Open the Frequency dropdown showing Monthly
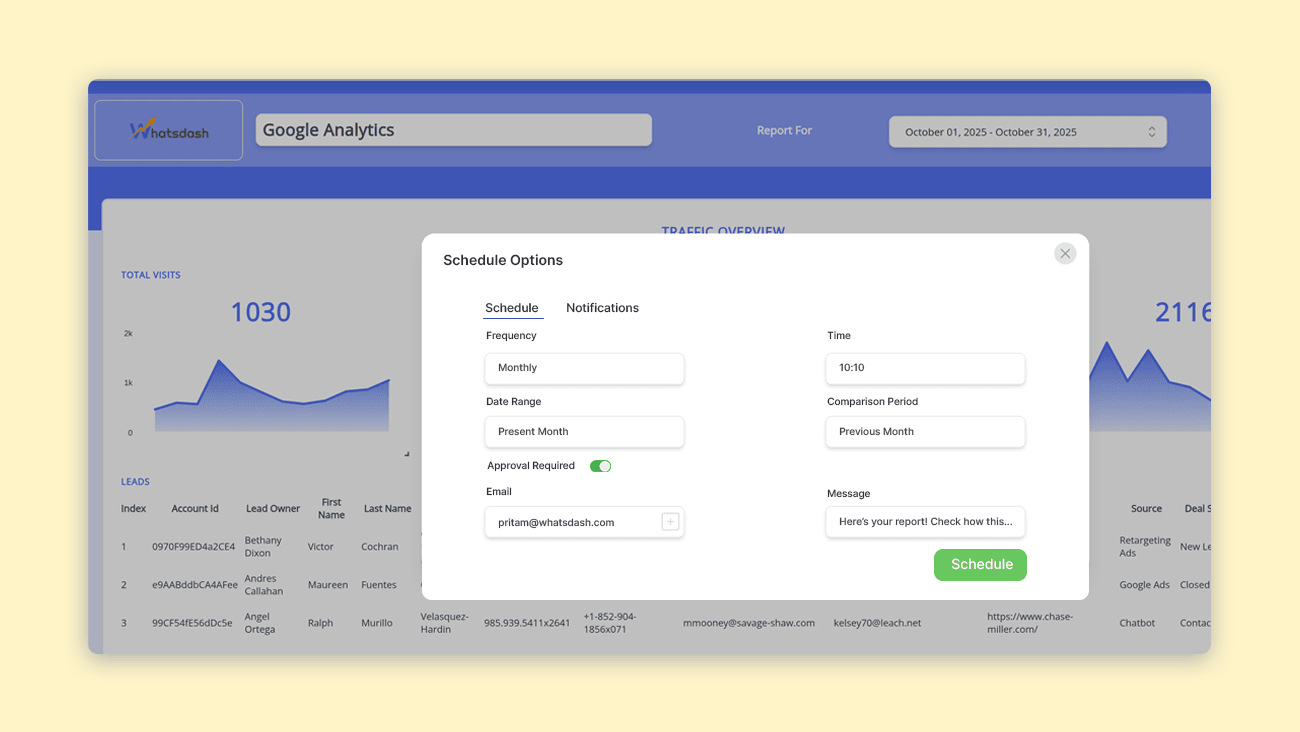The image size is (1300, 732). pos(584,368)
